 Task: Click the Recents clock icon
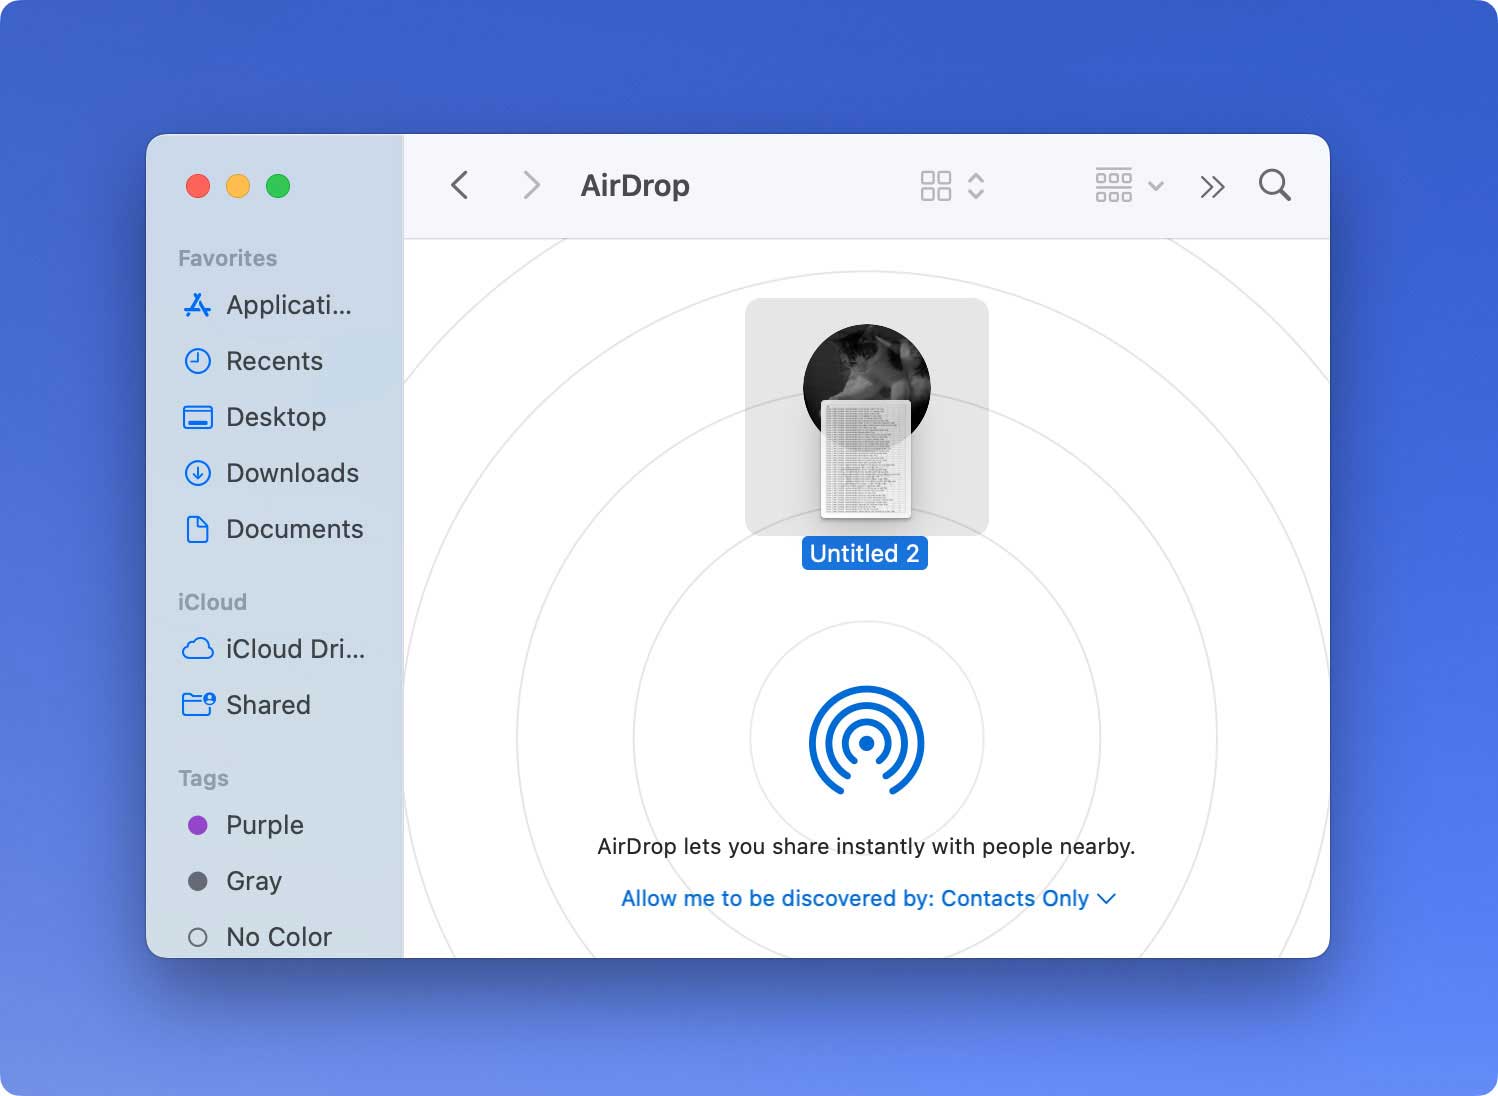coord(198,361)
